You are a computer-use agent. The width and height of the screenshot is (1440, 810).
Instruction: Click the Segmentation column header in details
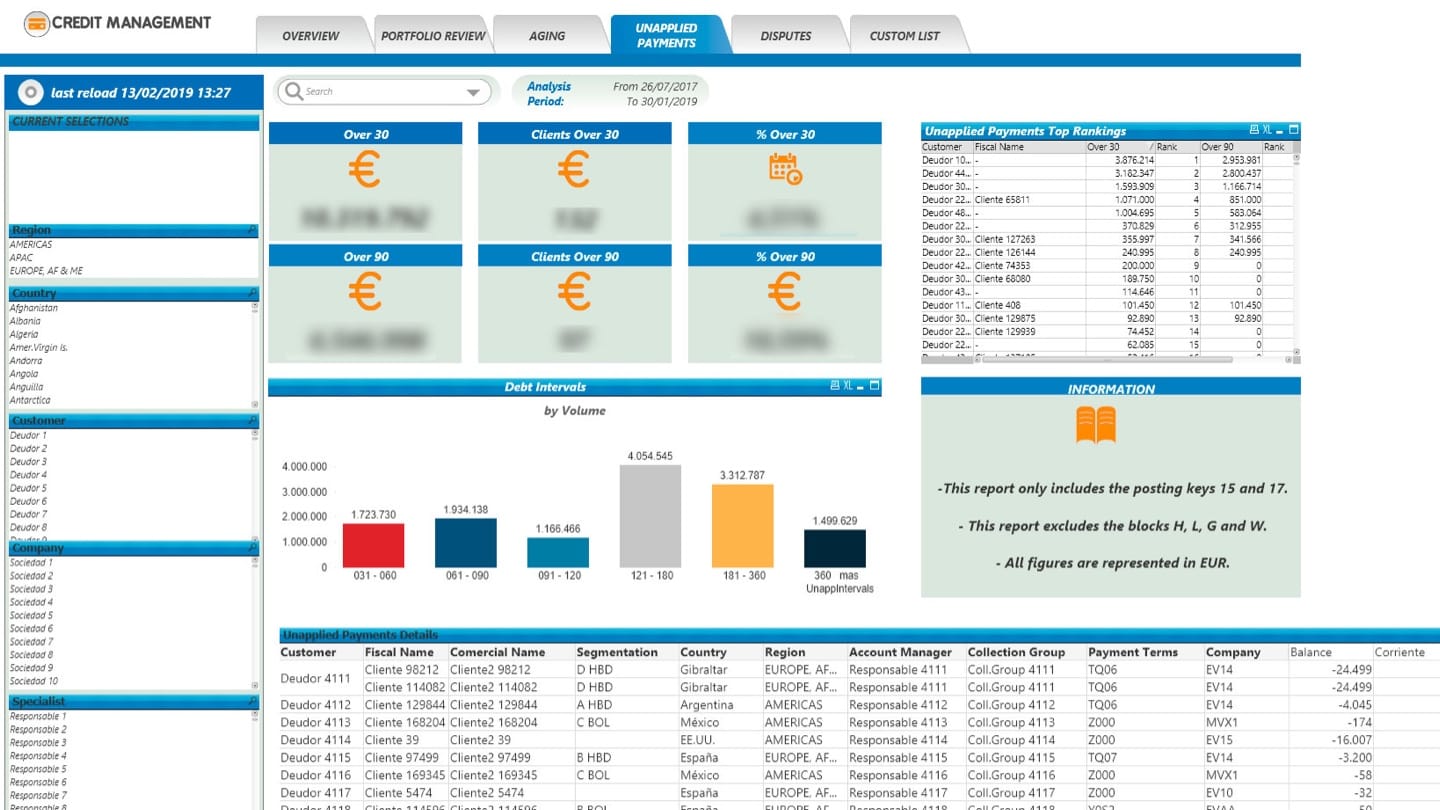(617, 652)
